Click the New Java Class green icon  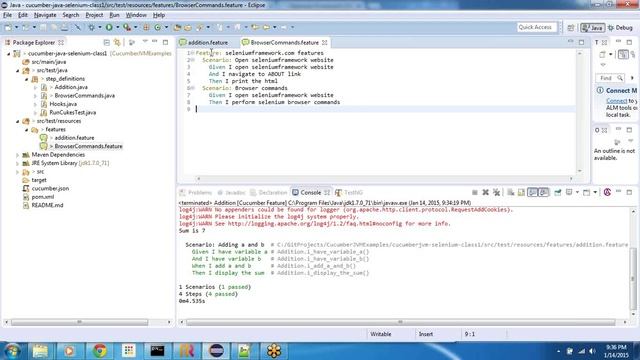click(158, 27)
